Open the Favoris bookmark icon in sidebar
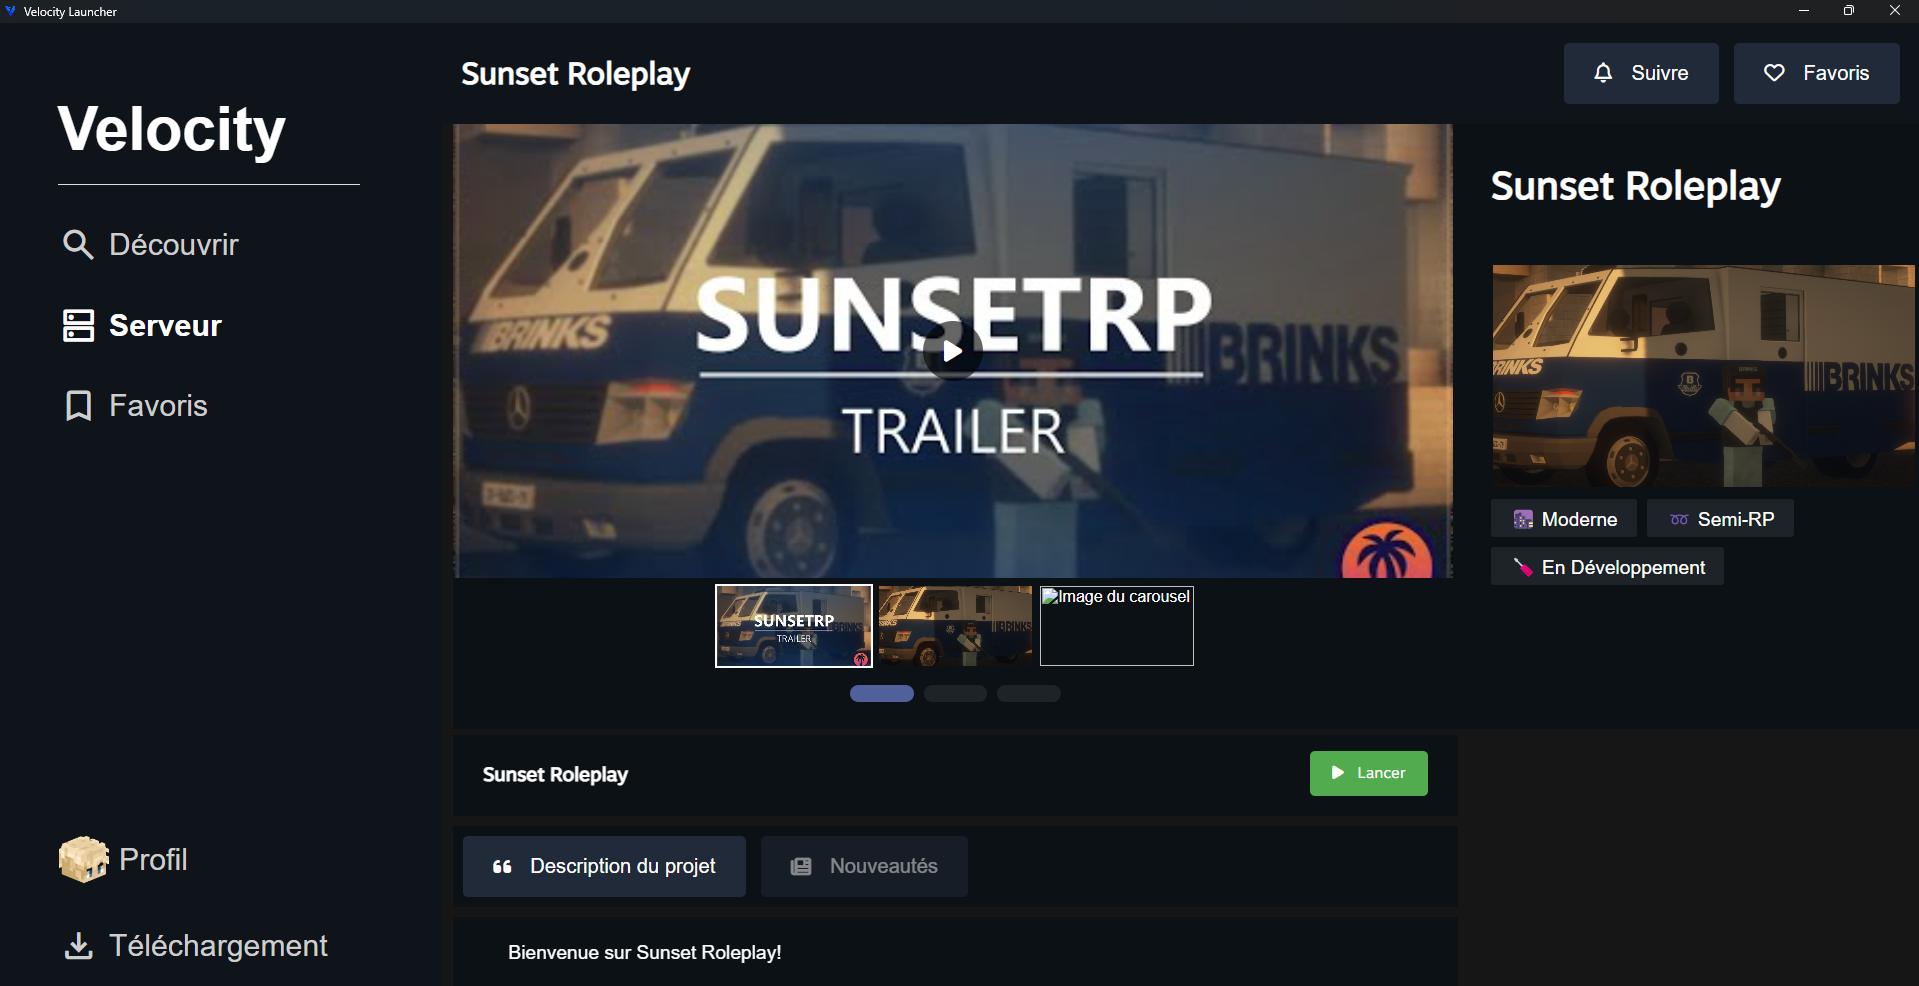This screenshot has height=986, width=1919. 78,405
